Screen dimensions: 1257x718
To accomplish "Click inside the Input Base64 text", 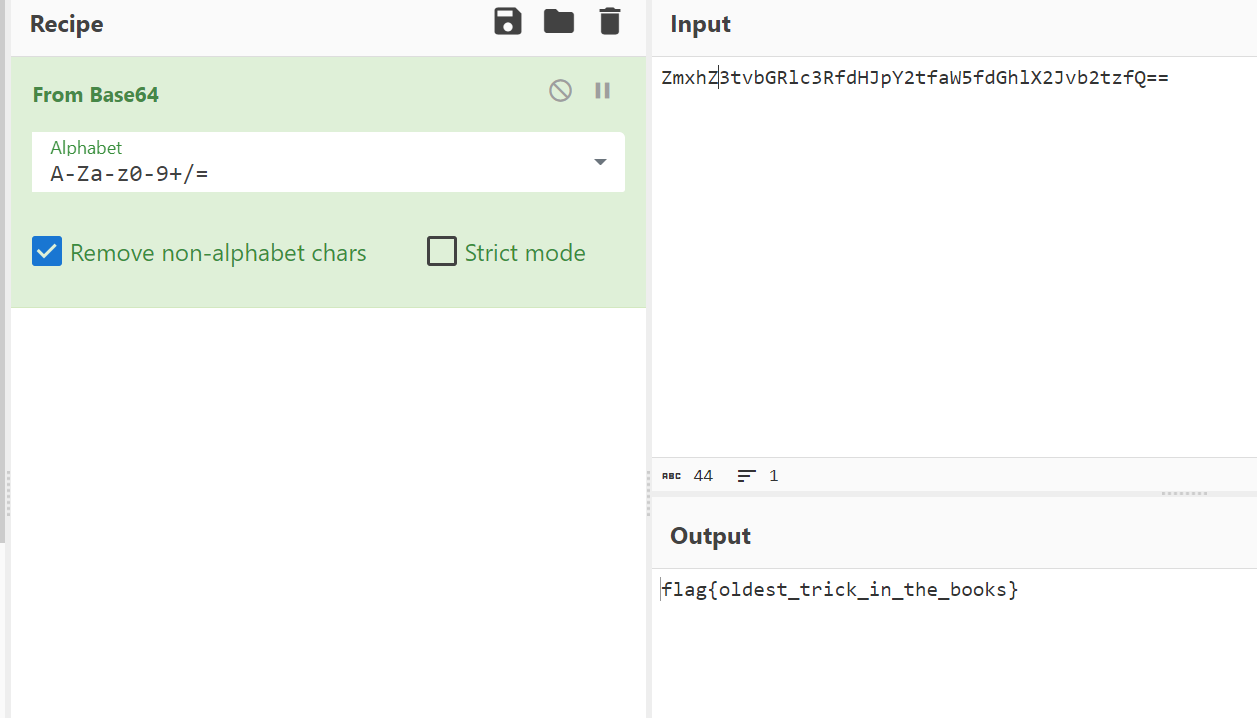I will (914, 78).
